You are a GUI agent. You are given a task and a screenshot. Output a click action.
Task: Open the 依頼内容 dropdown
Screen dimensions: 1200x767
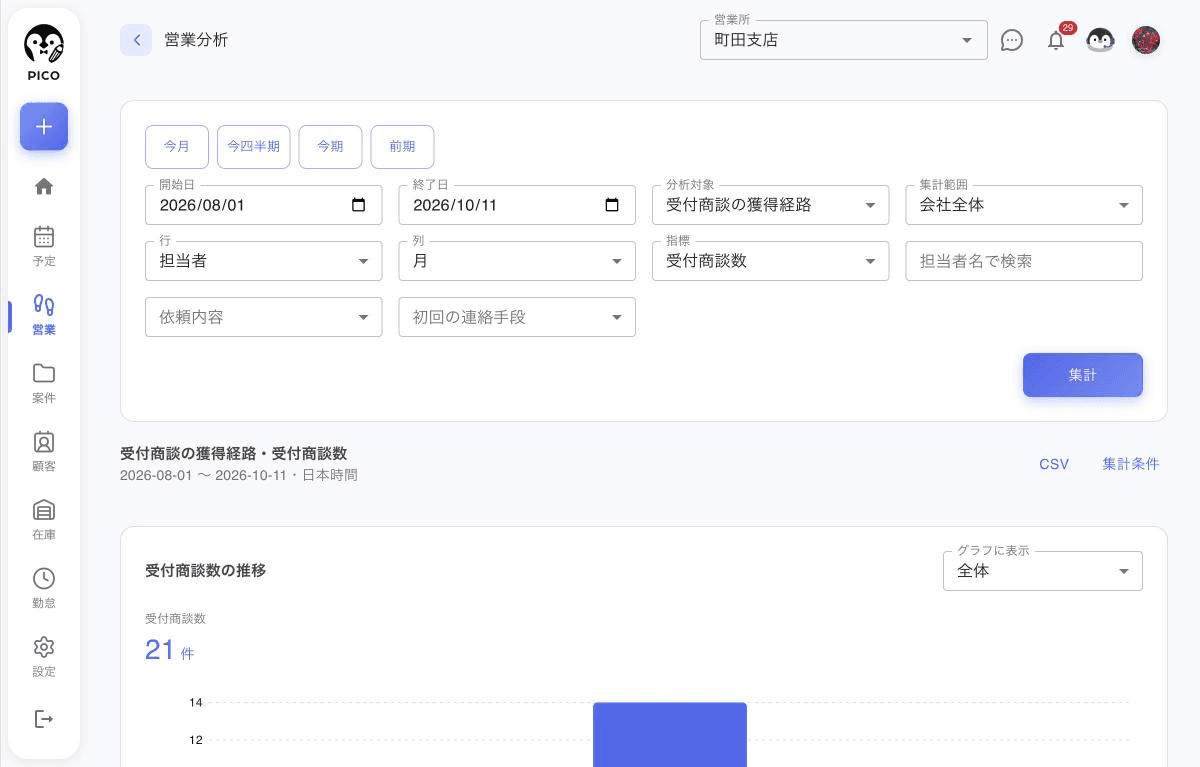pyautogui.click(x=263, y=317)
